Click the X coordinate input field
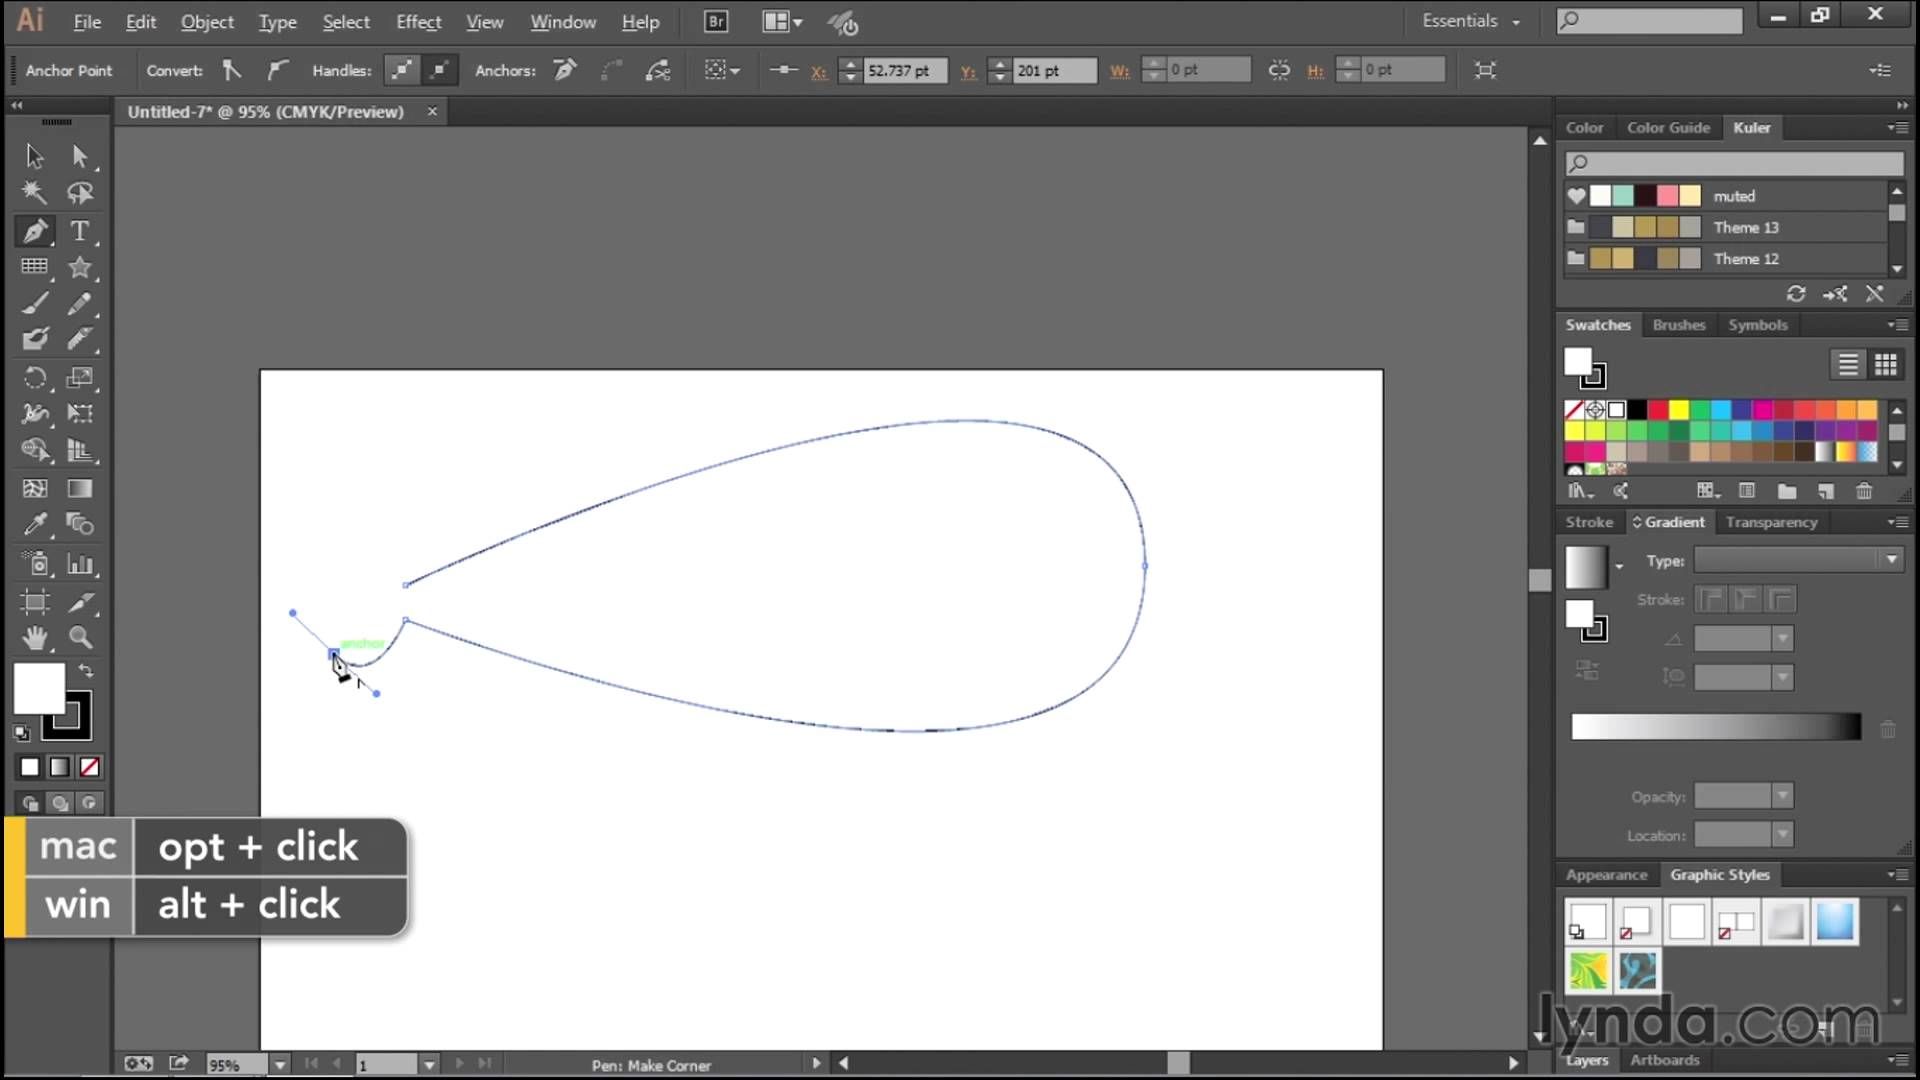Image resolution: width=1920 pixels, height=1080 pixels. (x=903, y=70)
